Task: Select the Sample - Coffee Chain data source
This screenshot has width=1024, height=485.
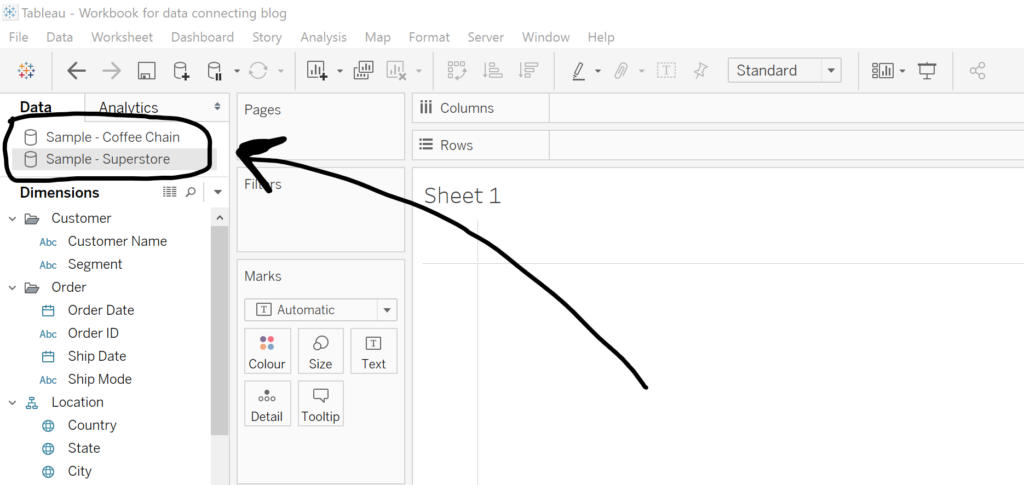Action: click(112, 137)
